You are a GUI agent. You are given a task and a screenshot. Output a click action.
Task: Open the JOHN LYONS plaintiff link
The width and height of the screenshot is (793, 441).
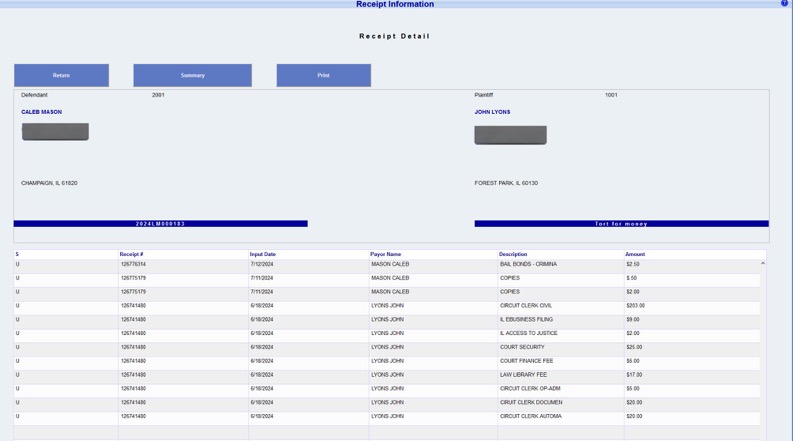[492, 112]
